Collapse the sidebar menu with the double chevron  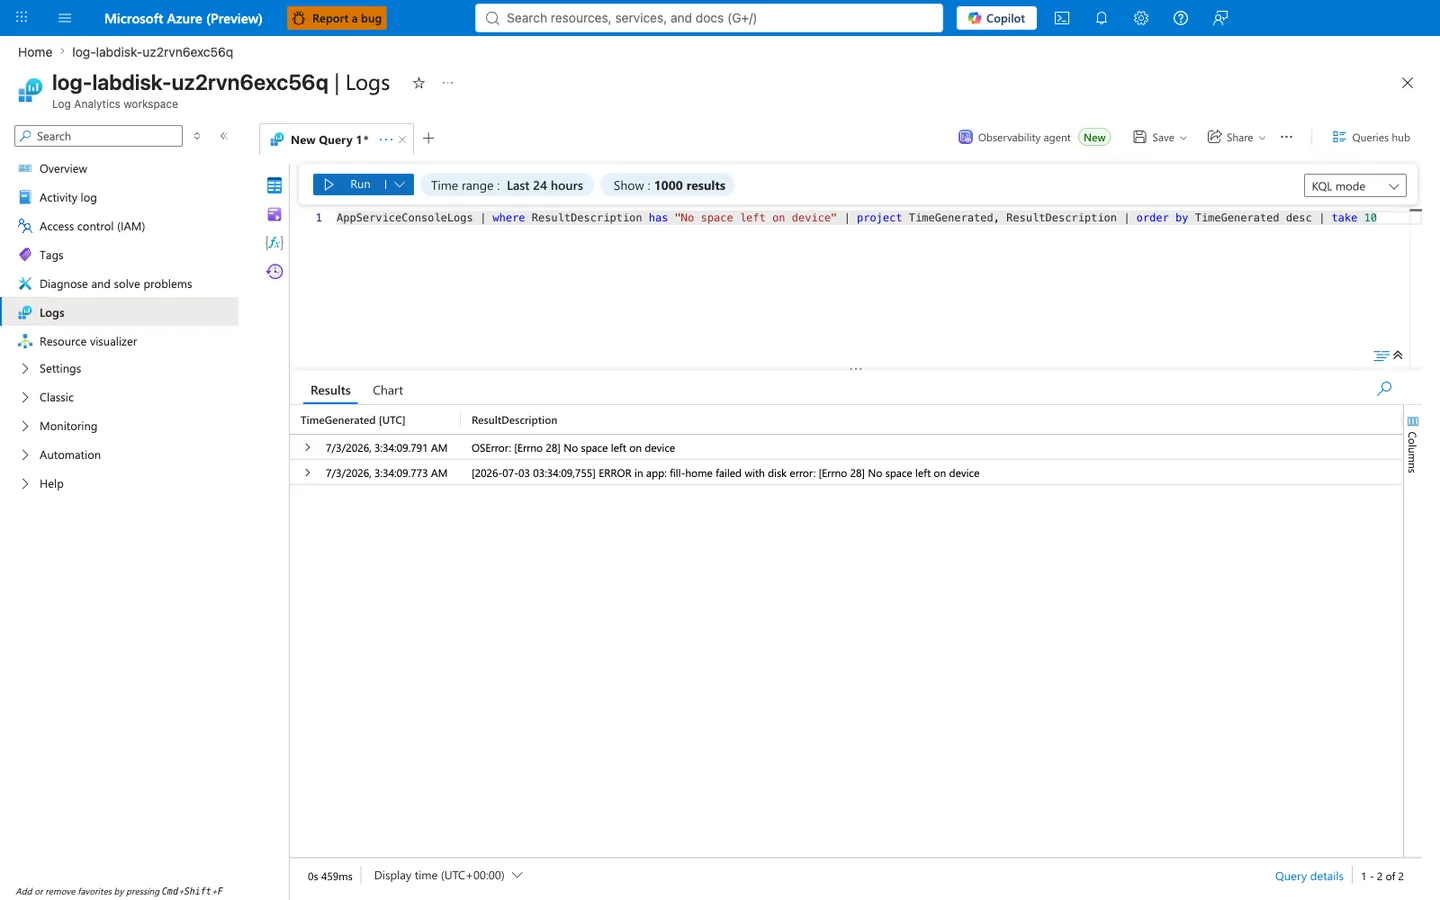(224, 136)
